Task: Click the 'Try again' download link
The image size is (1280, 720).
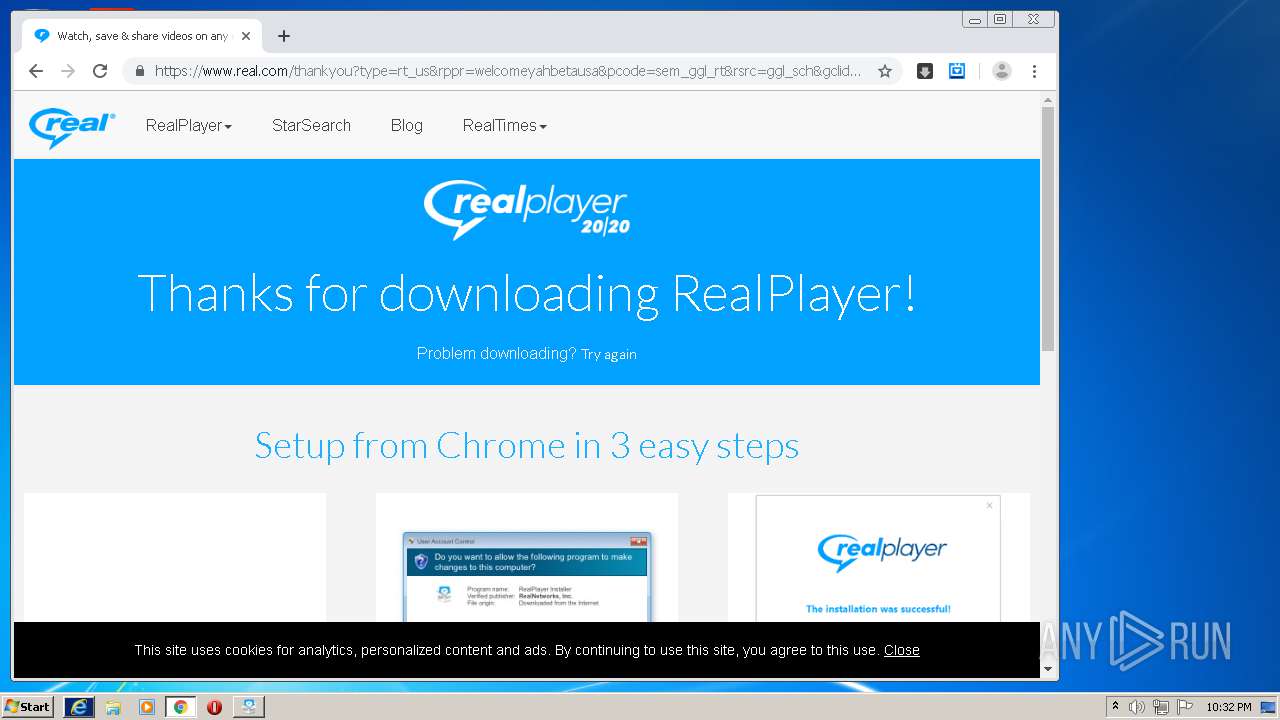Action: 609,354
